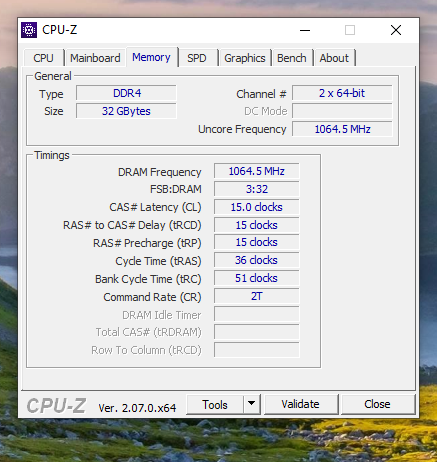
Task: Open the CPU tab
Action: tap(43, 58)
